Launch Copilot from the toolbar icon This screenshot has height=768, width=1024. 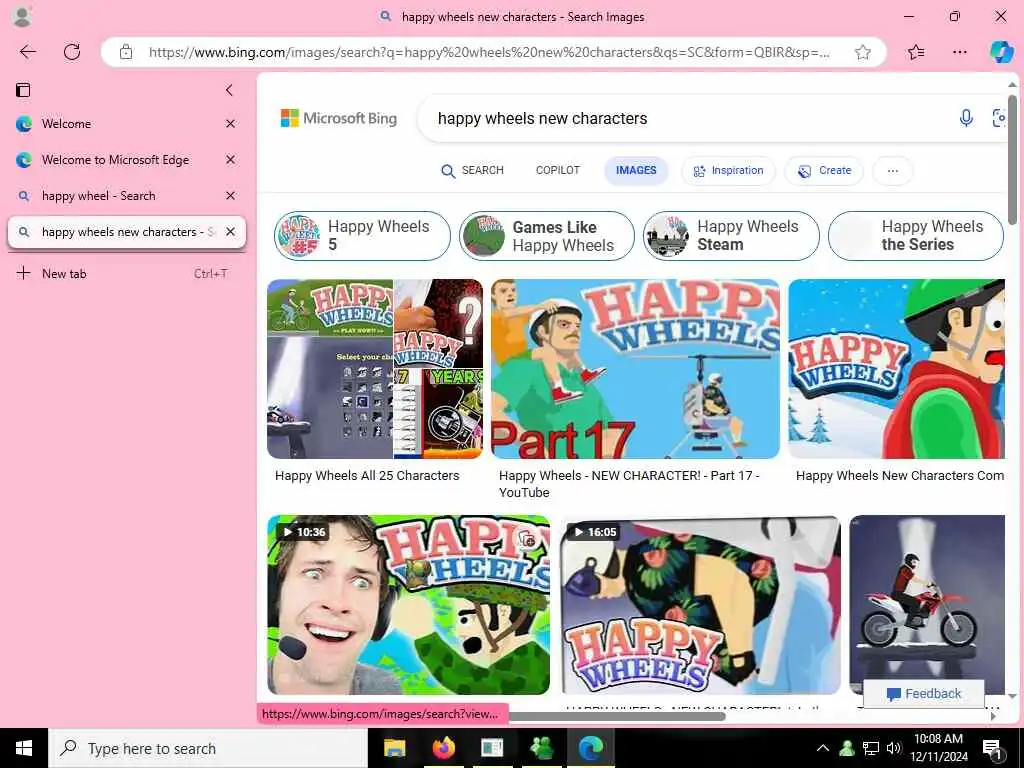tap(1001, 52)
